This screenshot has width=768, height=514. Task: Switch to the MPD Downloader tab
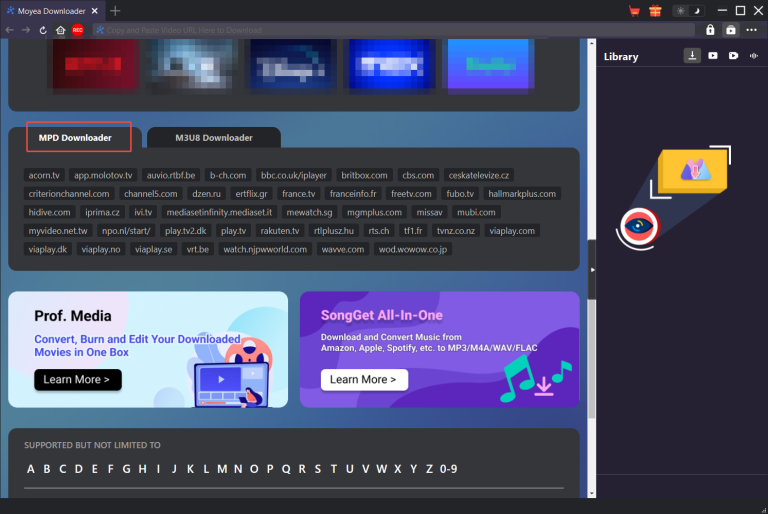(75, 138)
